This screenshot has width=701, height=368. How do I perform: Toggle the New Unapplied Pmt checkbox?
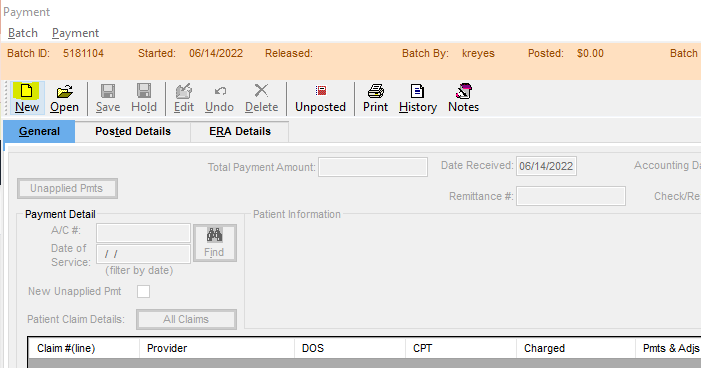[x=144, y=292]
